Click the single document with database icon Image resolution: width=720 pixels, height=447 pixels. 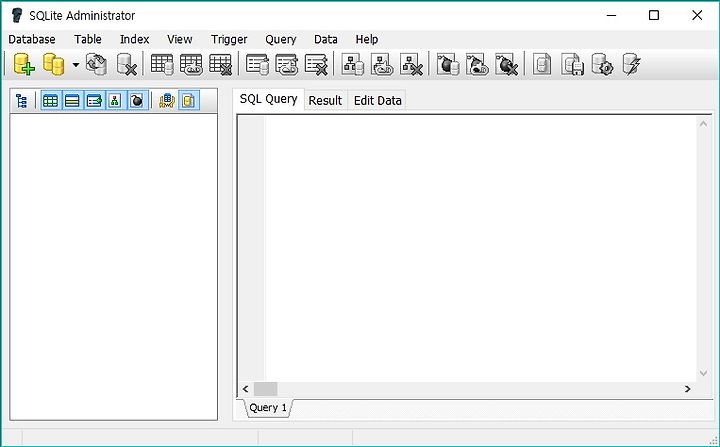(542, 64)
